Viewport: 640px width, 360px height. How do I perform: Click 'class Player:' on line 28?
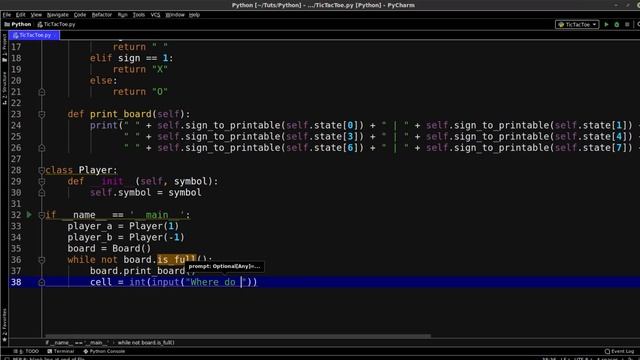81,170
